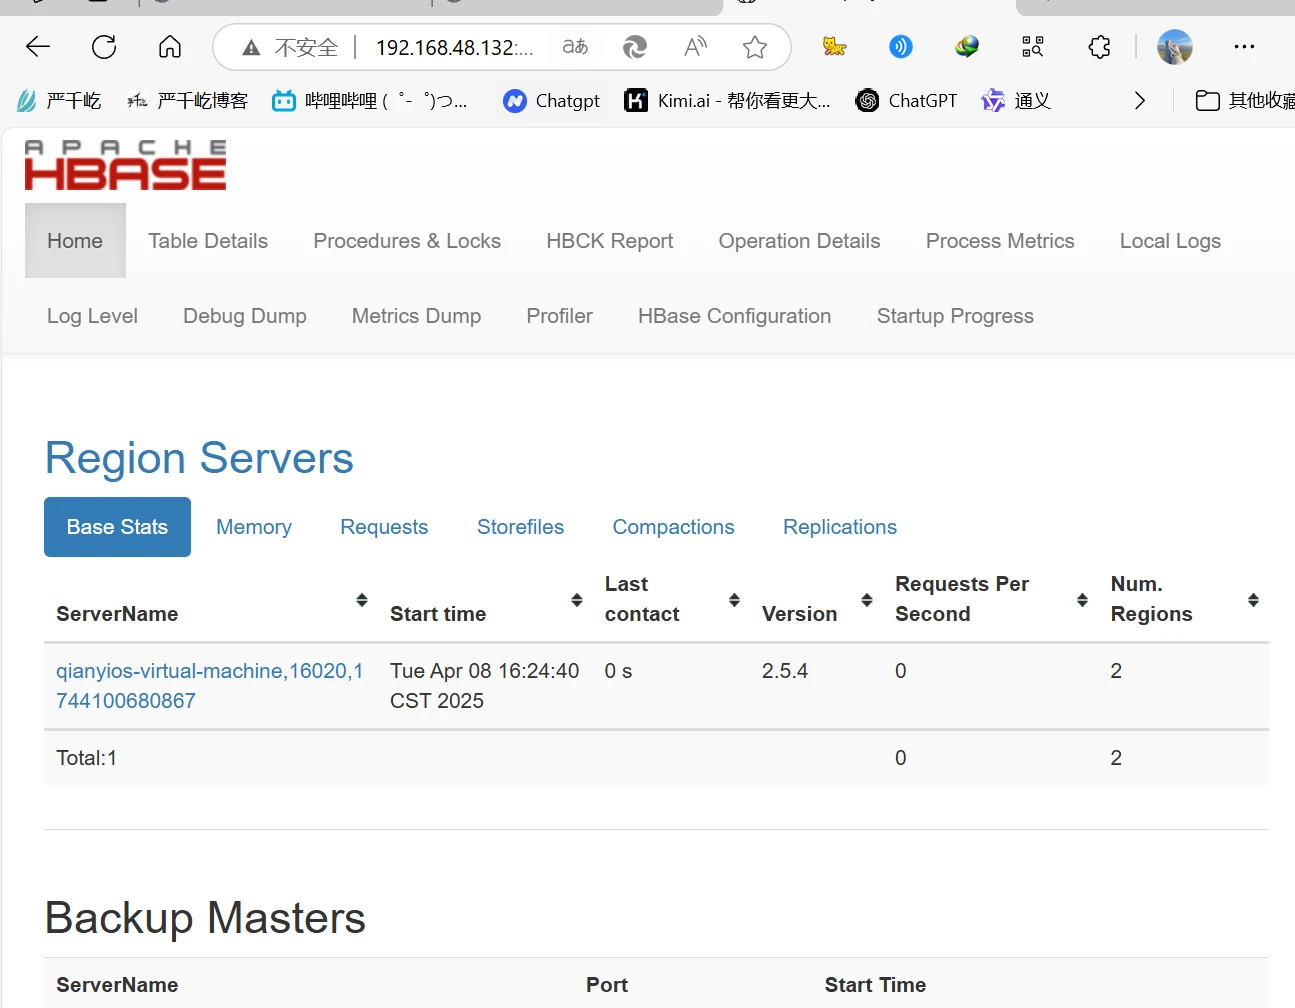
Task: Open HBase Configuration page
Action: click(x=734, y=316)
